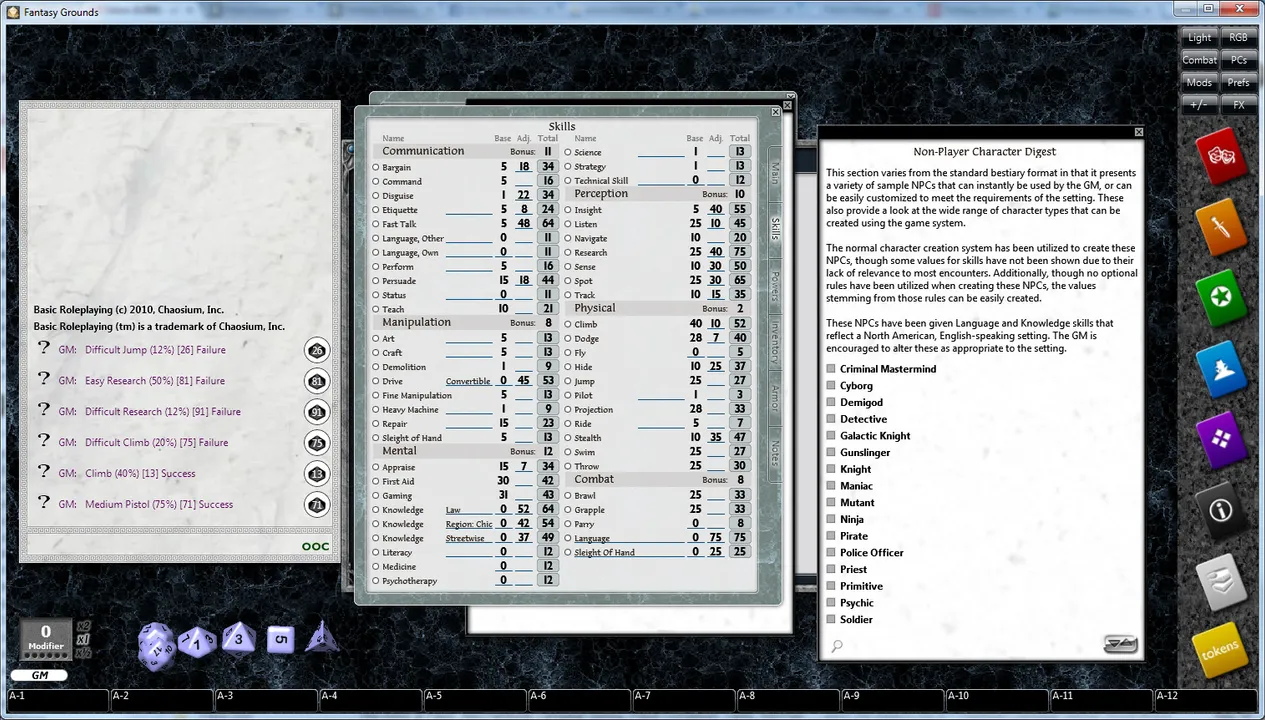Click the +/- button
This screenshot has height=720, width=1265.
point(1199,105)
